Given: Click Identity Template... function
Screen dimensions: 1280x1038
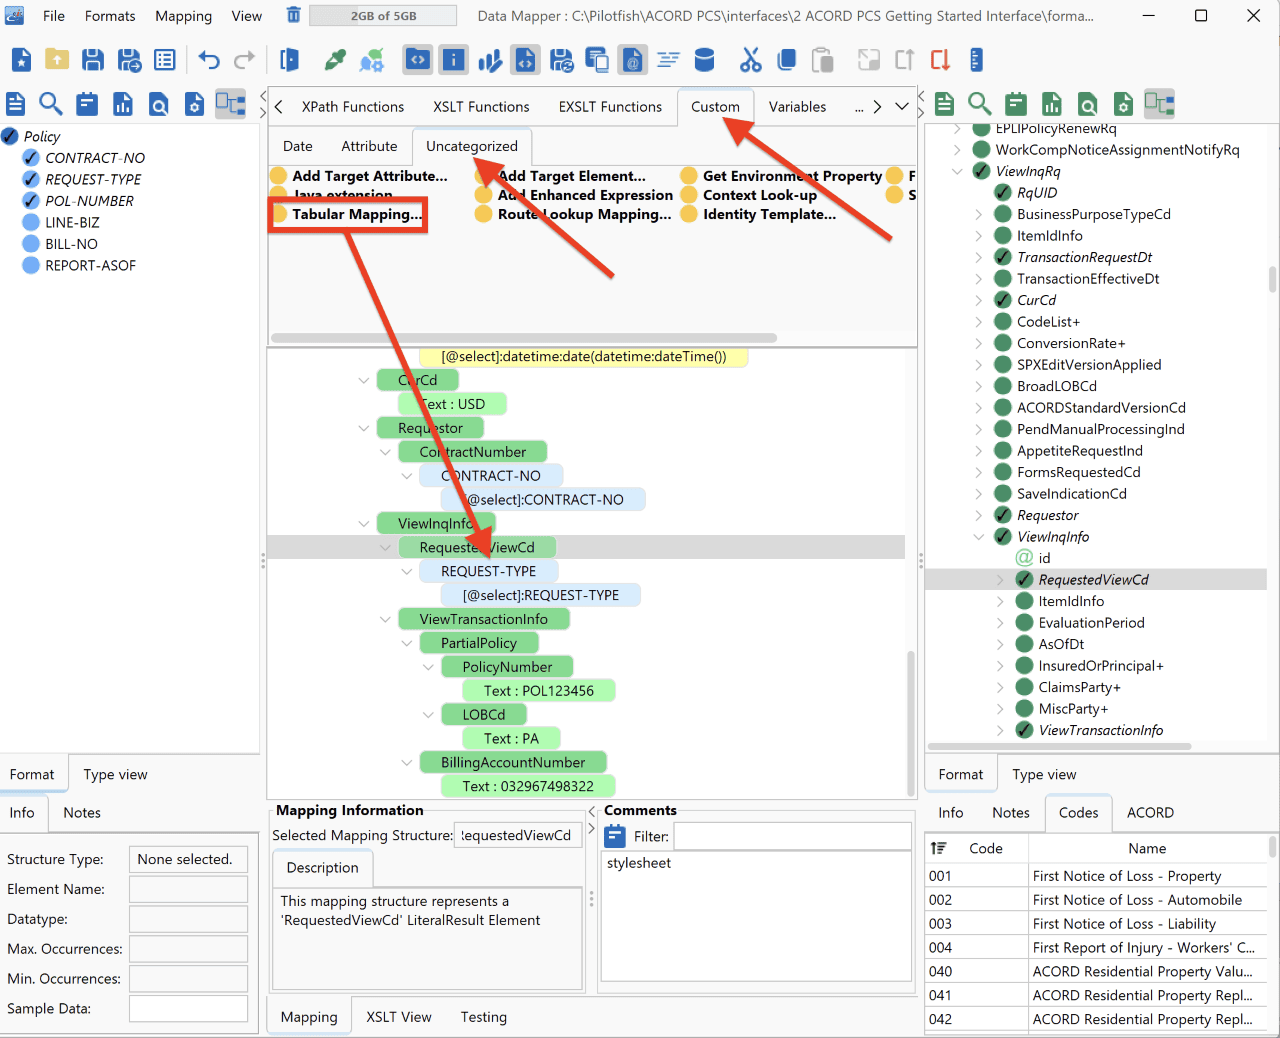Looking at the screenshot, I should [x=759, y=214].
